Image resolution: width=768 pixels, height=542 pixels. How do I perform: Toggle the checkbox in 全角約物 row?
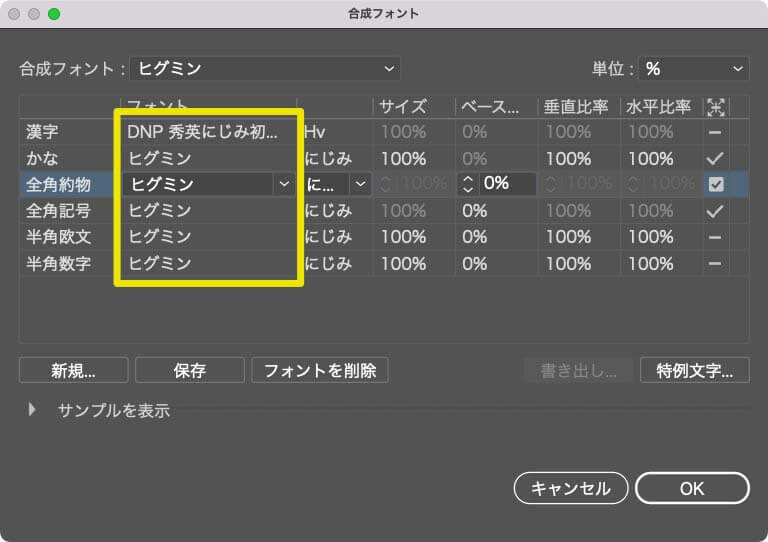point(716,185)
